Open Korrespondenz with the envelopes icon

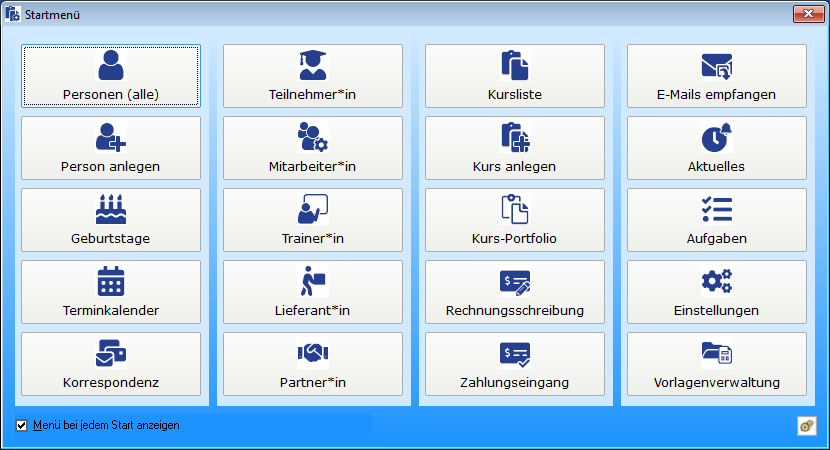click(x=111, y=364)
